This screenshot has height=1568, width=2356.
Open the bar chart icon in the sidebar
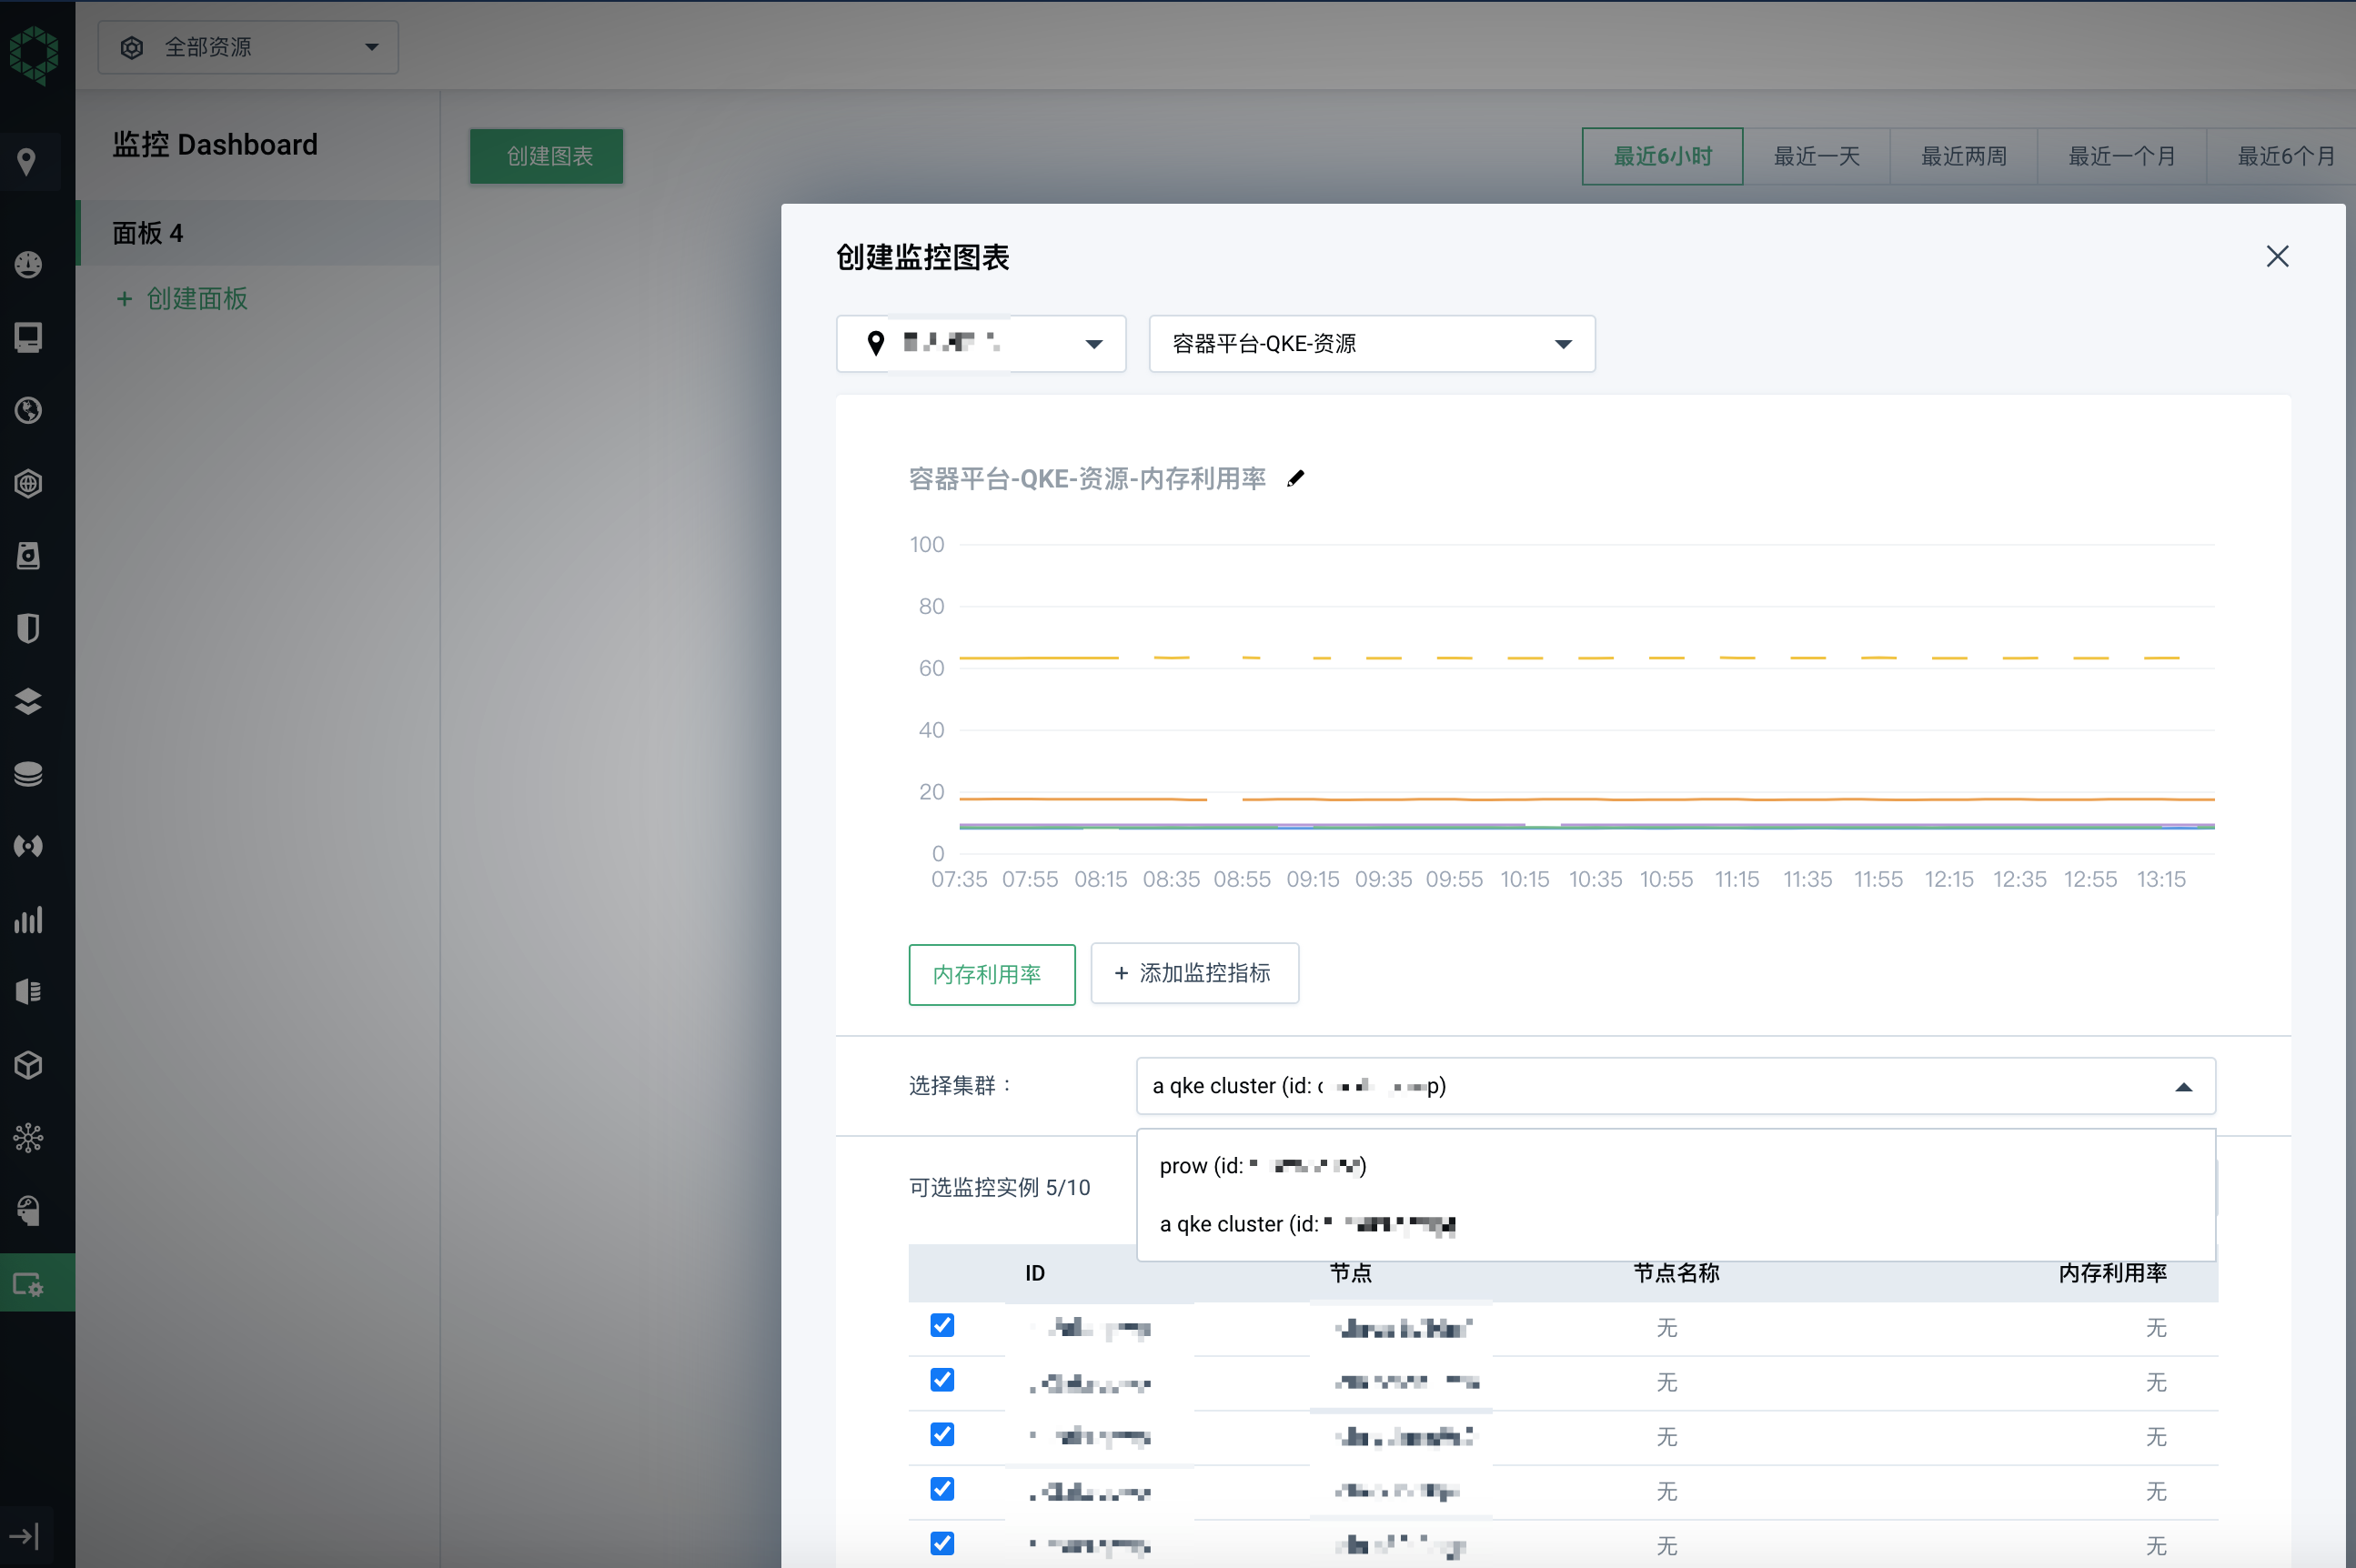tap(28, 919)
